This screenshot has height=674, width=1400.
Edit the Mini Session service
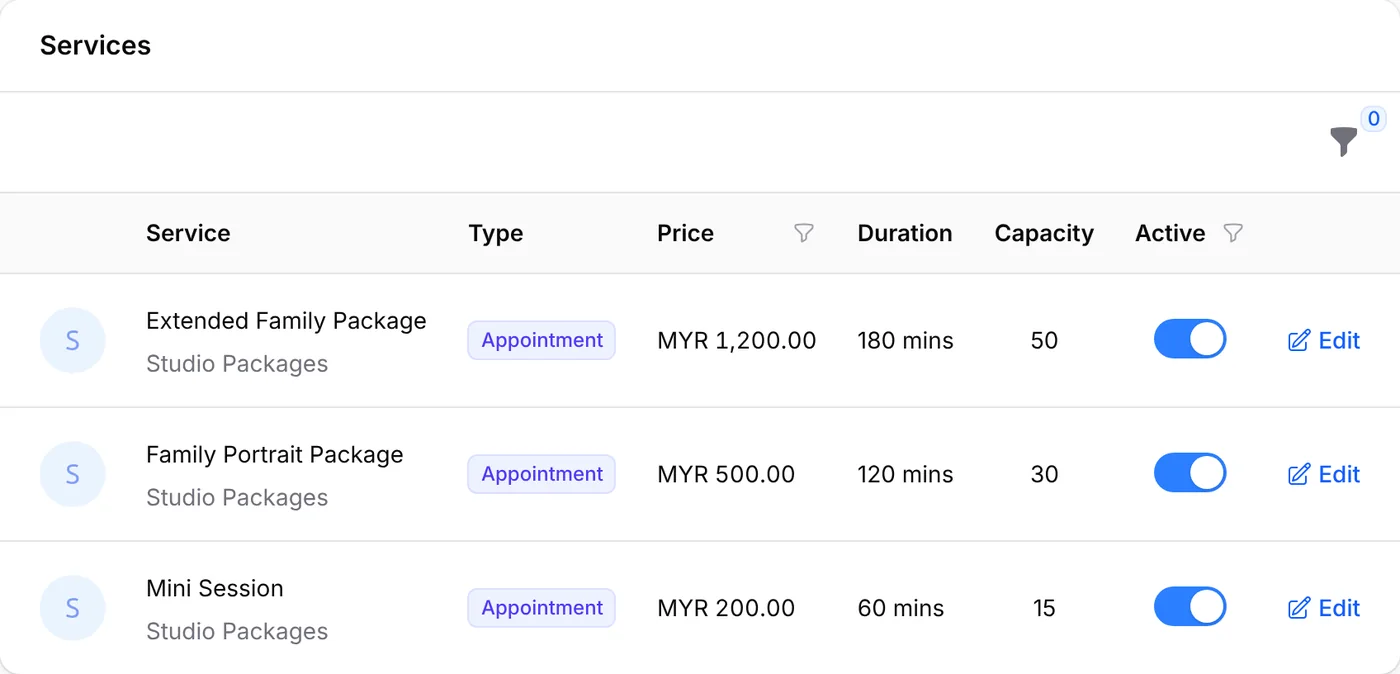coord(1324,609)
